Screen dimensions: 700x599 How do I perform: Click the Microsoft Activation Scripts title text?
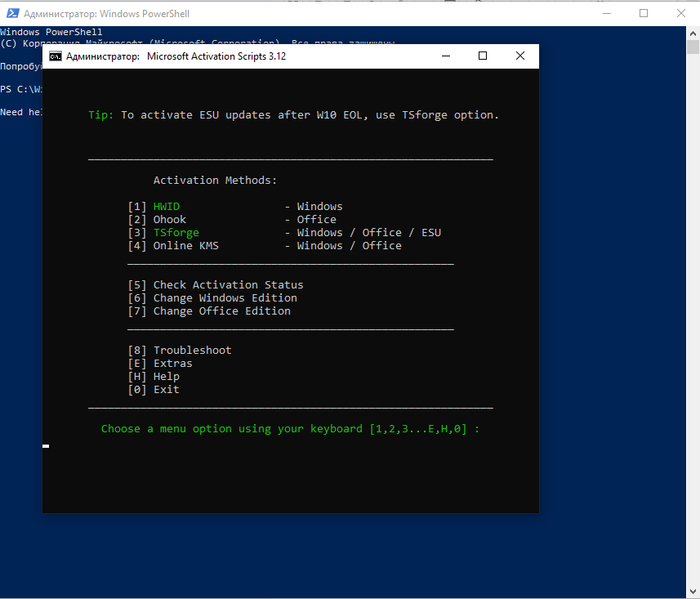[217, 56]
